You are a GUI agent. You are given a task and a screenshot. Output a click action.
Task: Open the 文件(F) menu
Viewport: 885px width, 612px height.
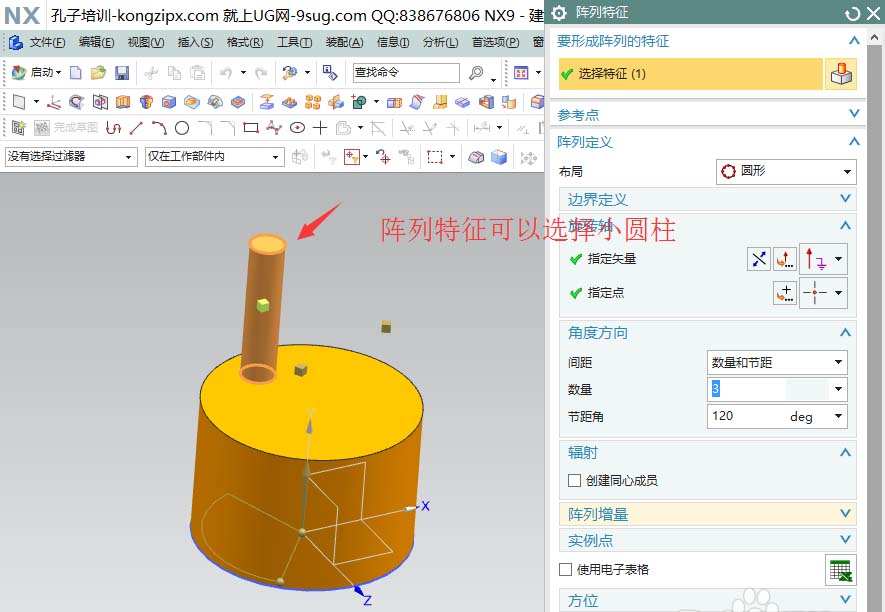coord(47,42)
